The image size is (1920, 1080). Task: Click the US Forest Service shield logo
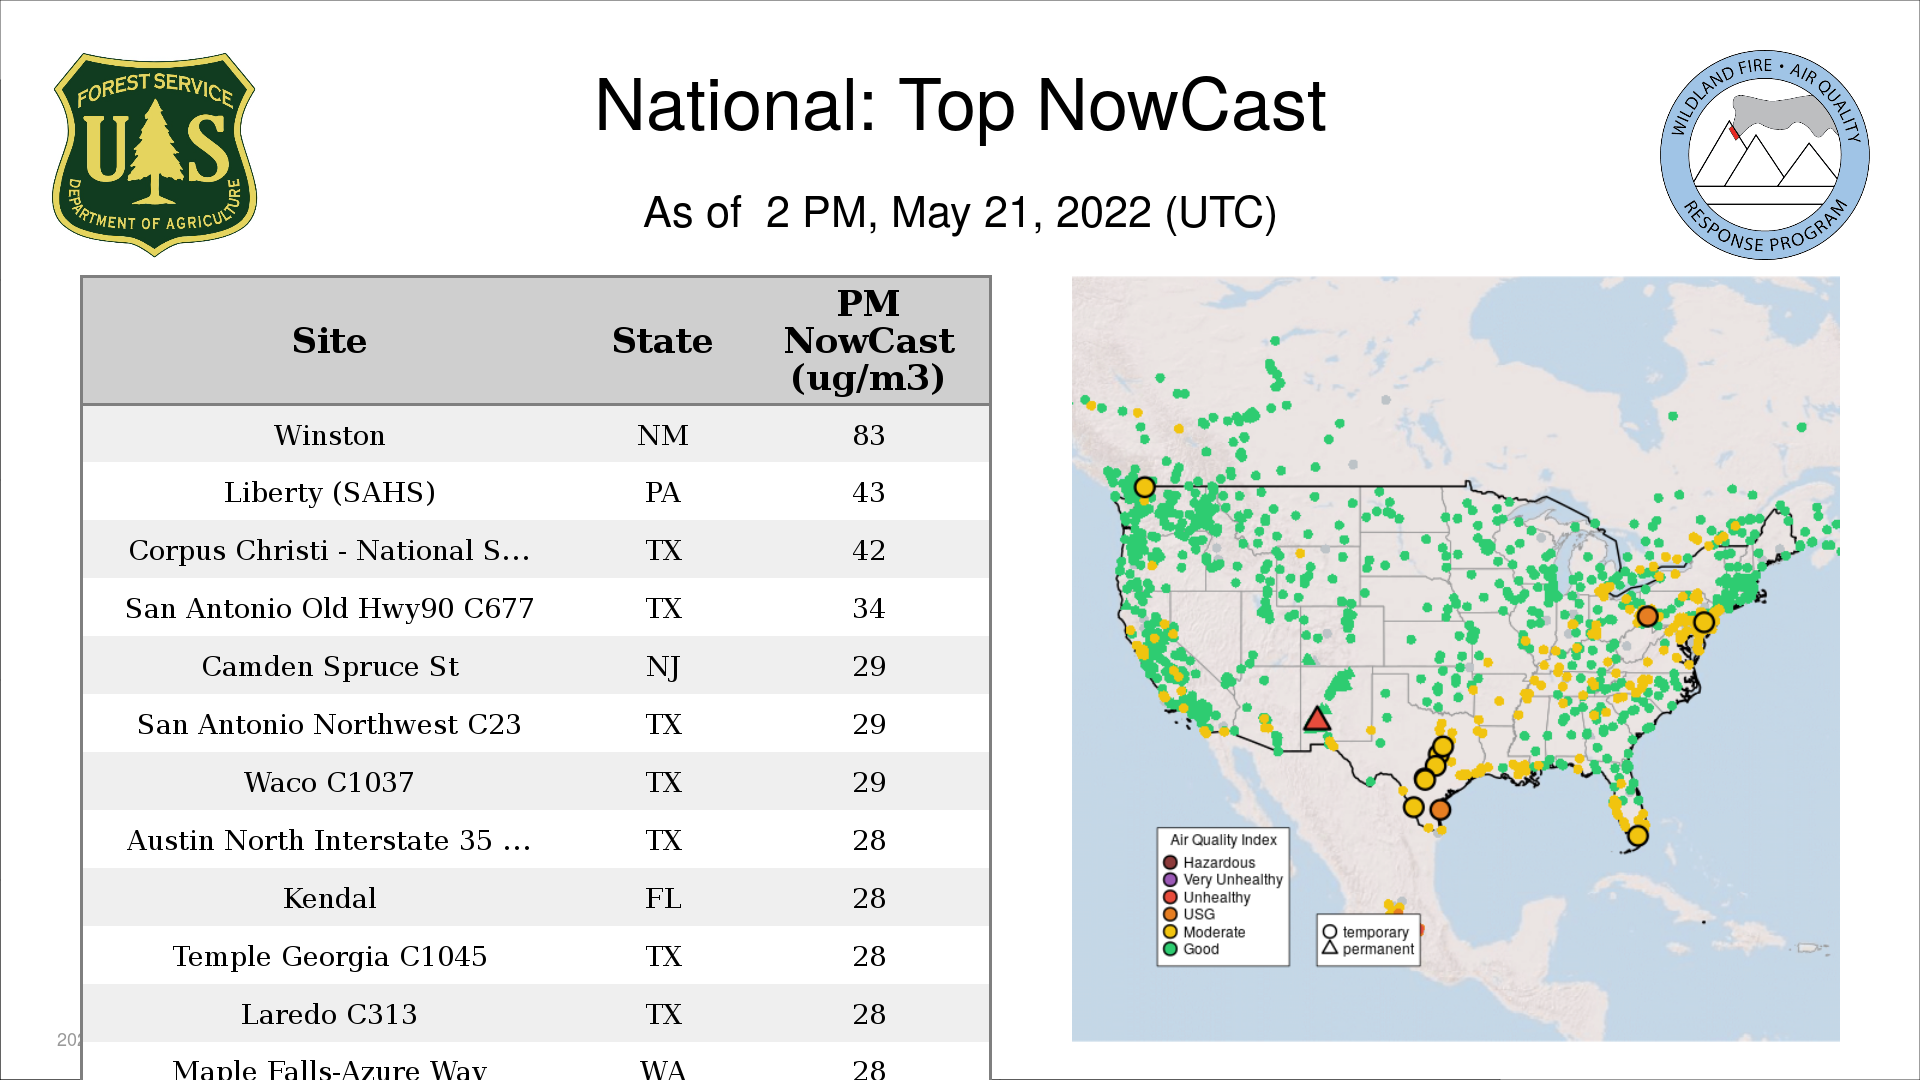coord(154,154)
